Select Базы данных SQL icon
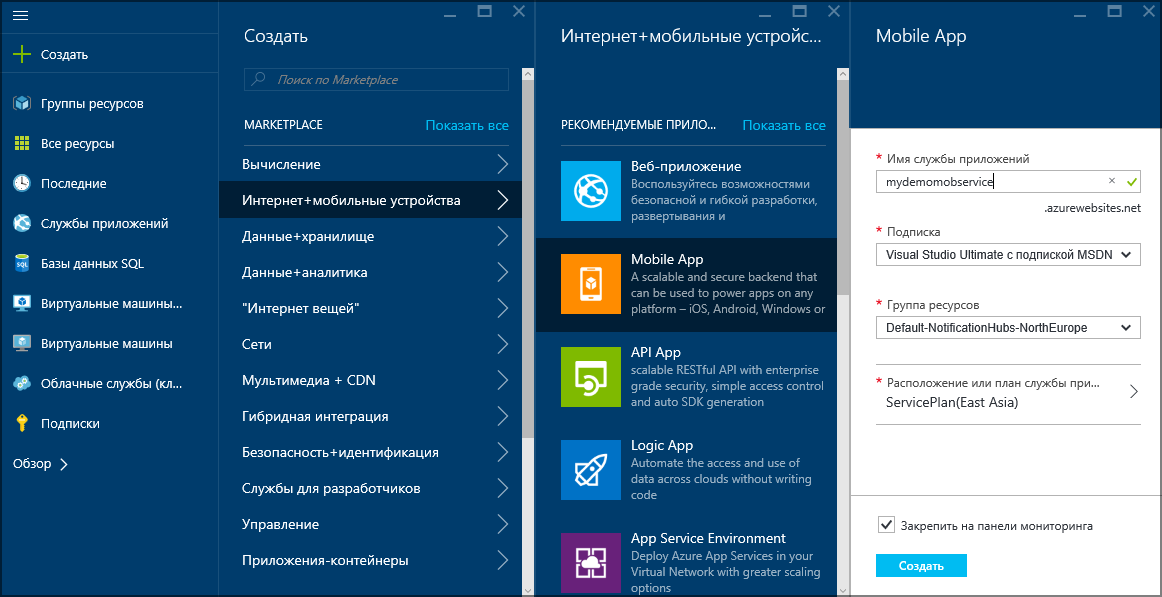 point(21,263)
